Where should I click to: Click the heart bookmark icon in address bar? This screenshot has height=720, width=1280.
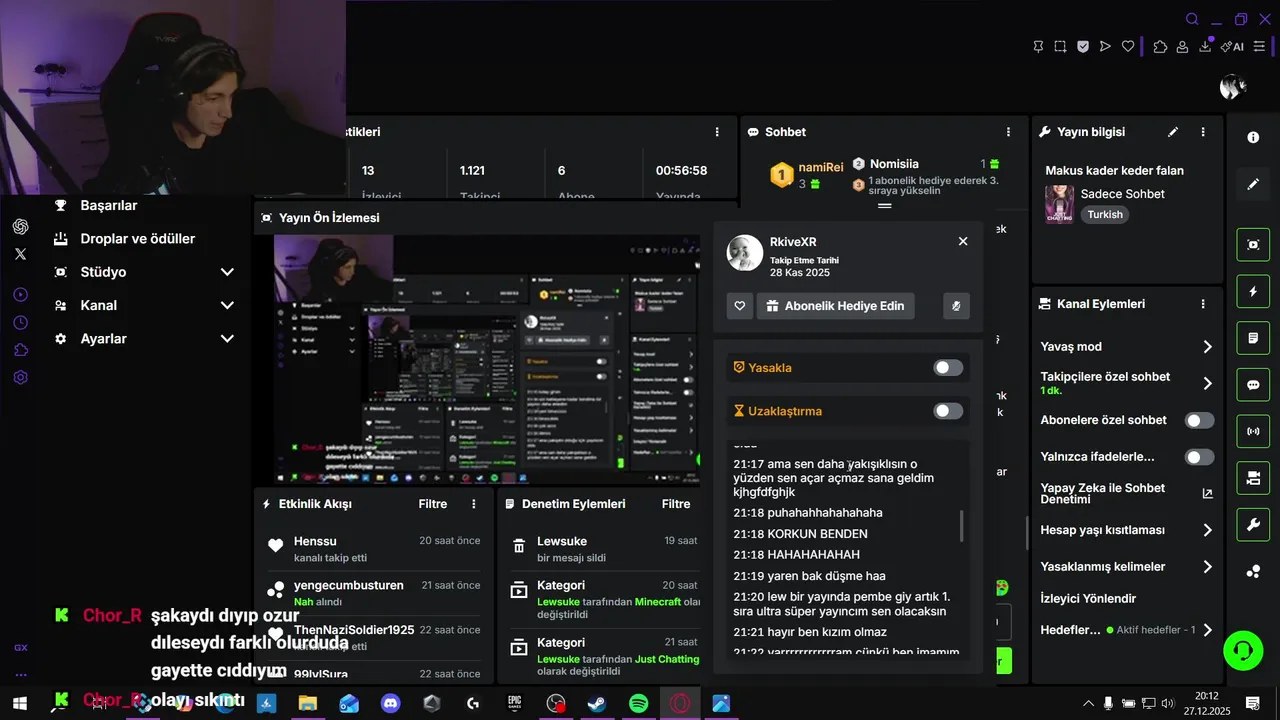(1128, 46)
